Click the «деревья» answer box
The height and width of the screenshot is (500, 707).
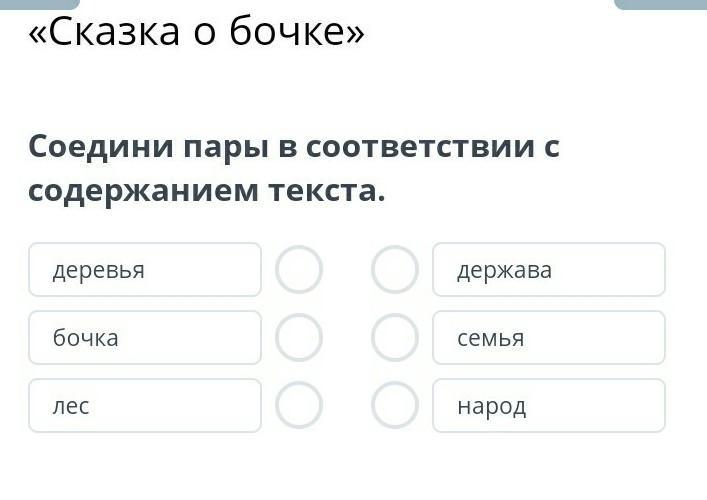click(x=145, y=270)
